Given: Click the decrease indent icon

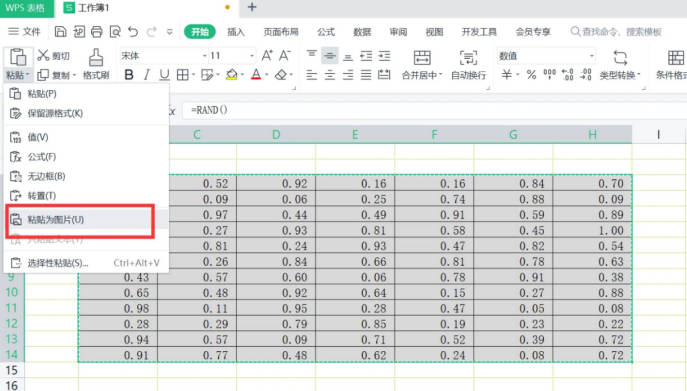Looking at the screenshot, I should coord(366,56).
